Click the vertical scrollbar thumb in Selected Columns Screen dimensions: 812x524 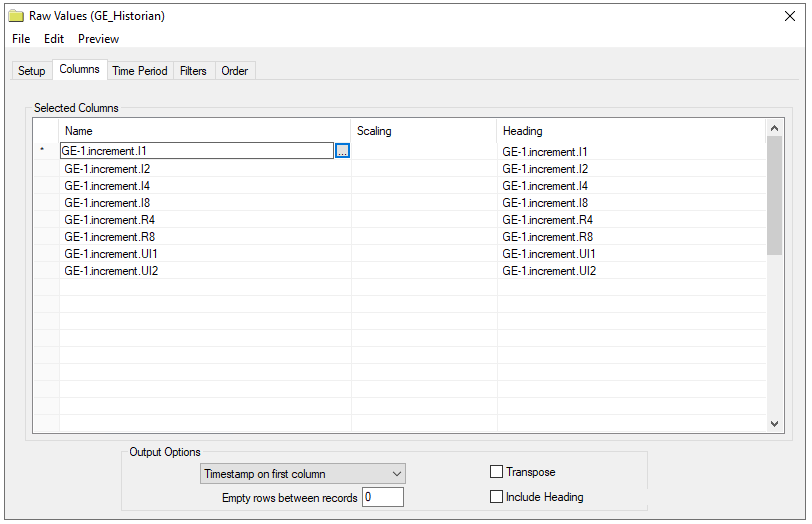[774, 196]
